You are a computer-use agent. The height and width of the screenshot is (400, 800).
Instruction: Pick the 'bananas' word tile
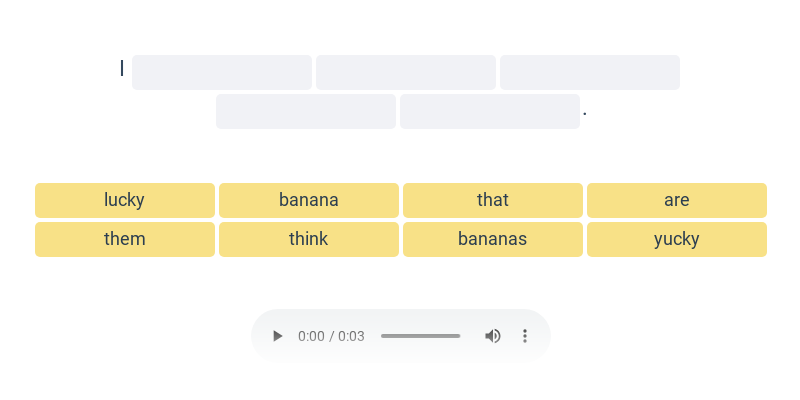tap(493, 239)
